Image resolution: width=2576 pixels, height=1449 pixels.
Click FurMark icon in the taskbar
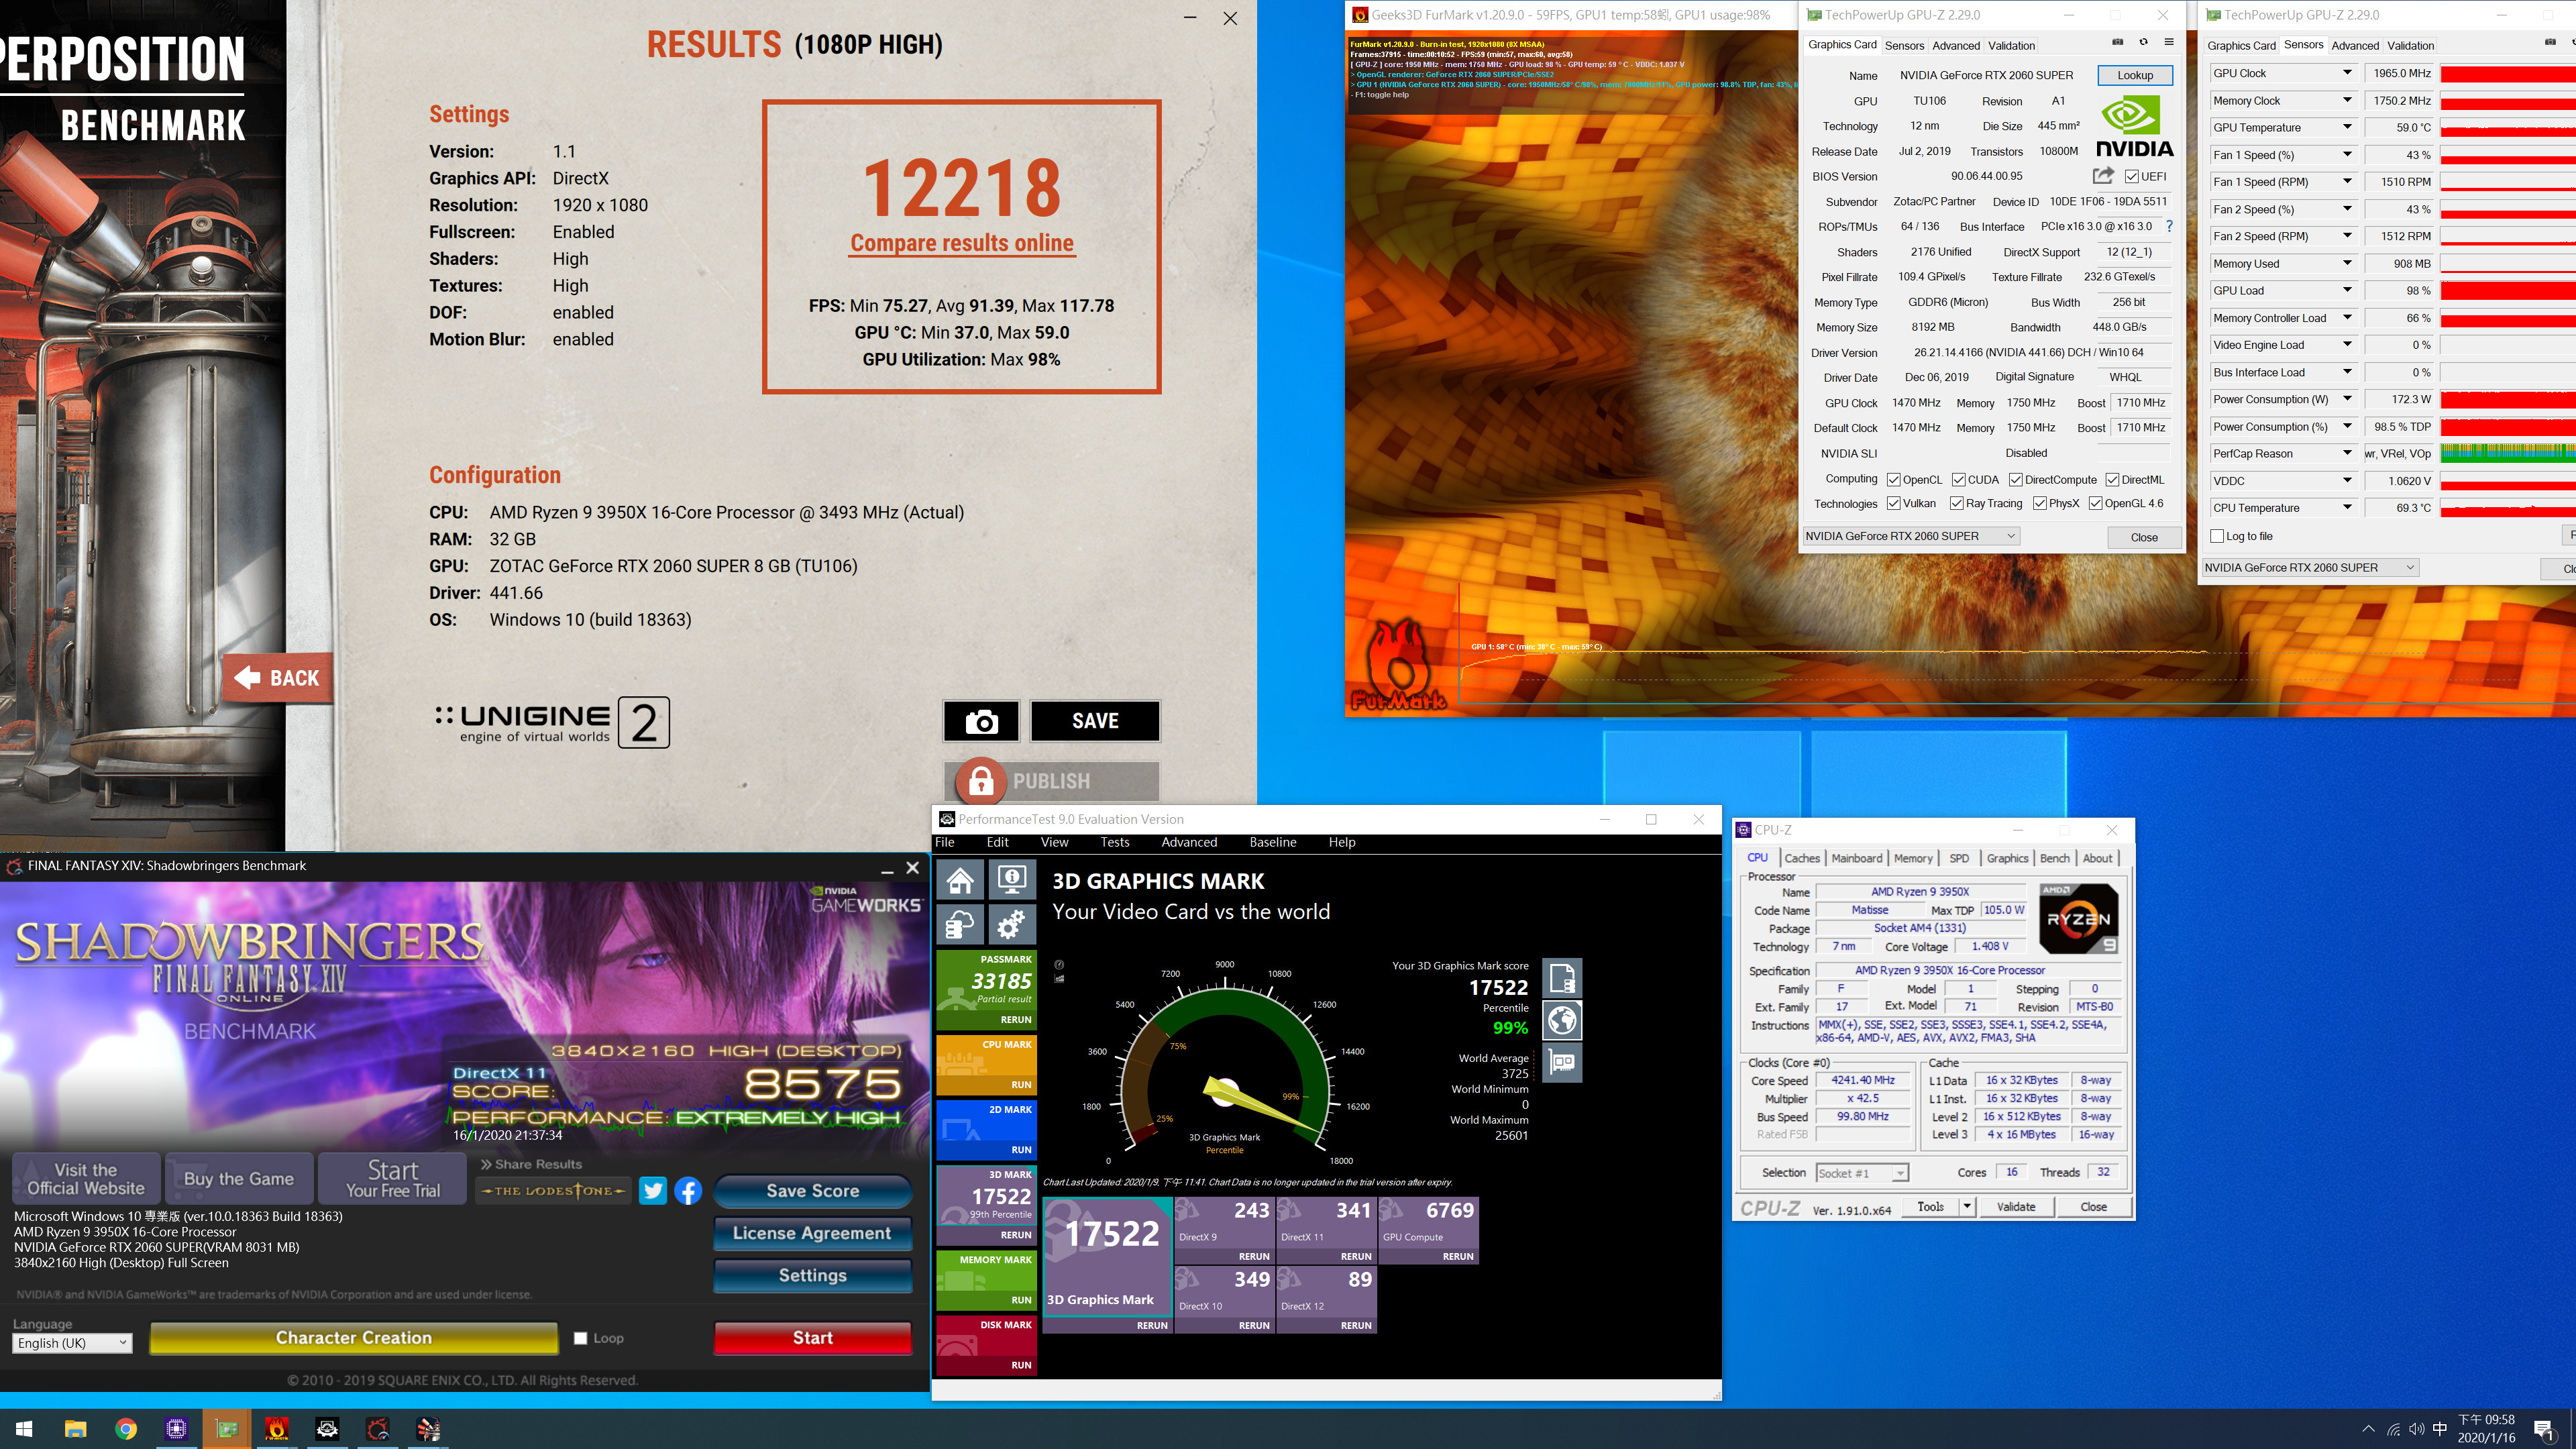276,1429
